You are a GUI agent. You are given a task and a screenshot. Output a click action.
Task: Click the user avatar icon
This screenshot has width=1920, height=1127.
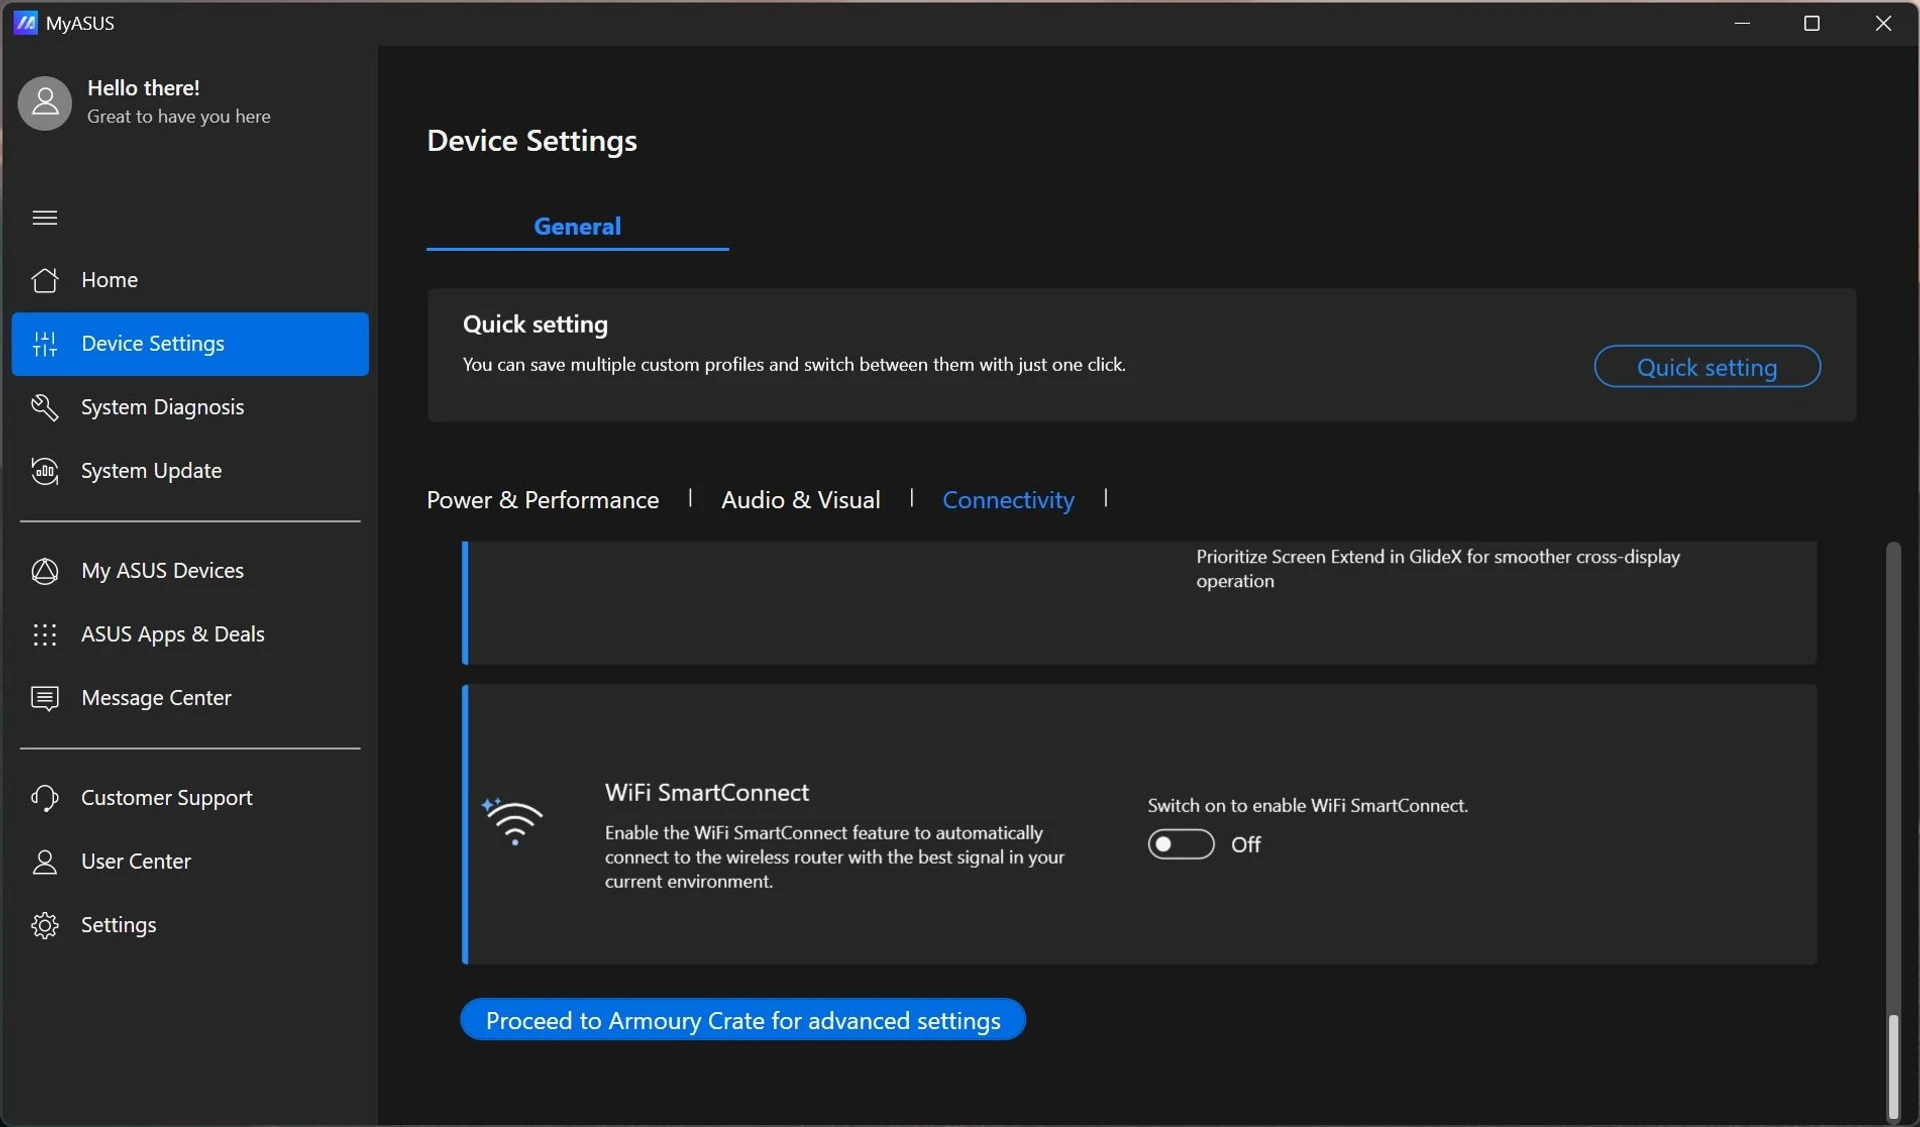coord(45,103)
